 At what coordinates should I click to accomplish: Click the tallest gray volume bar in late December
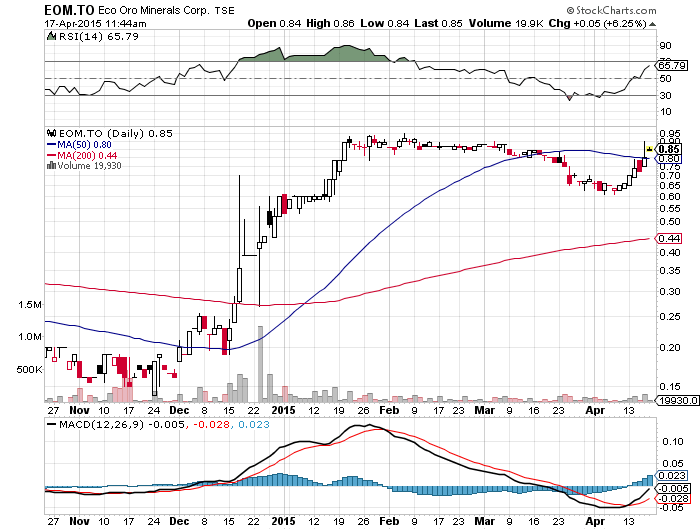point(260,364)
